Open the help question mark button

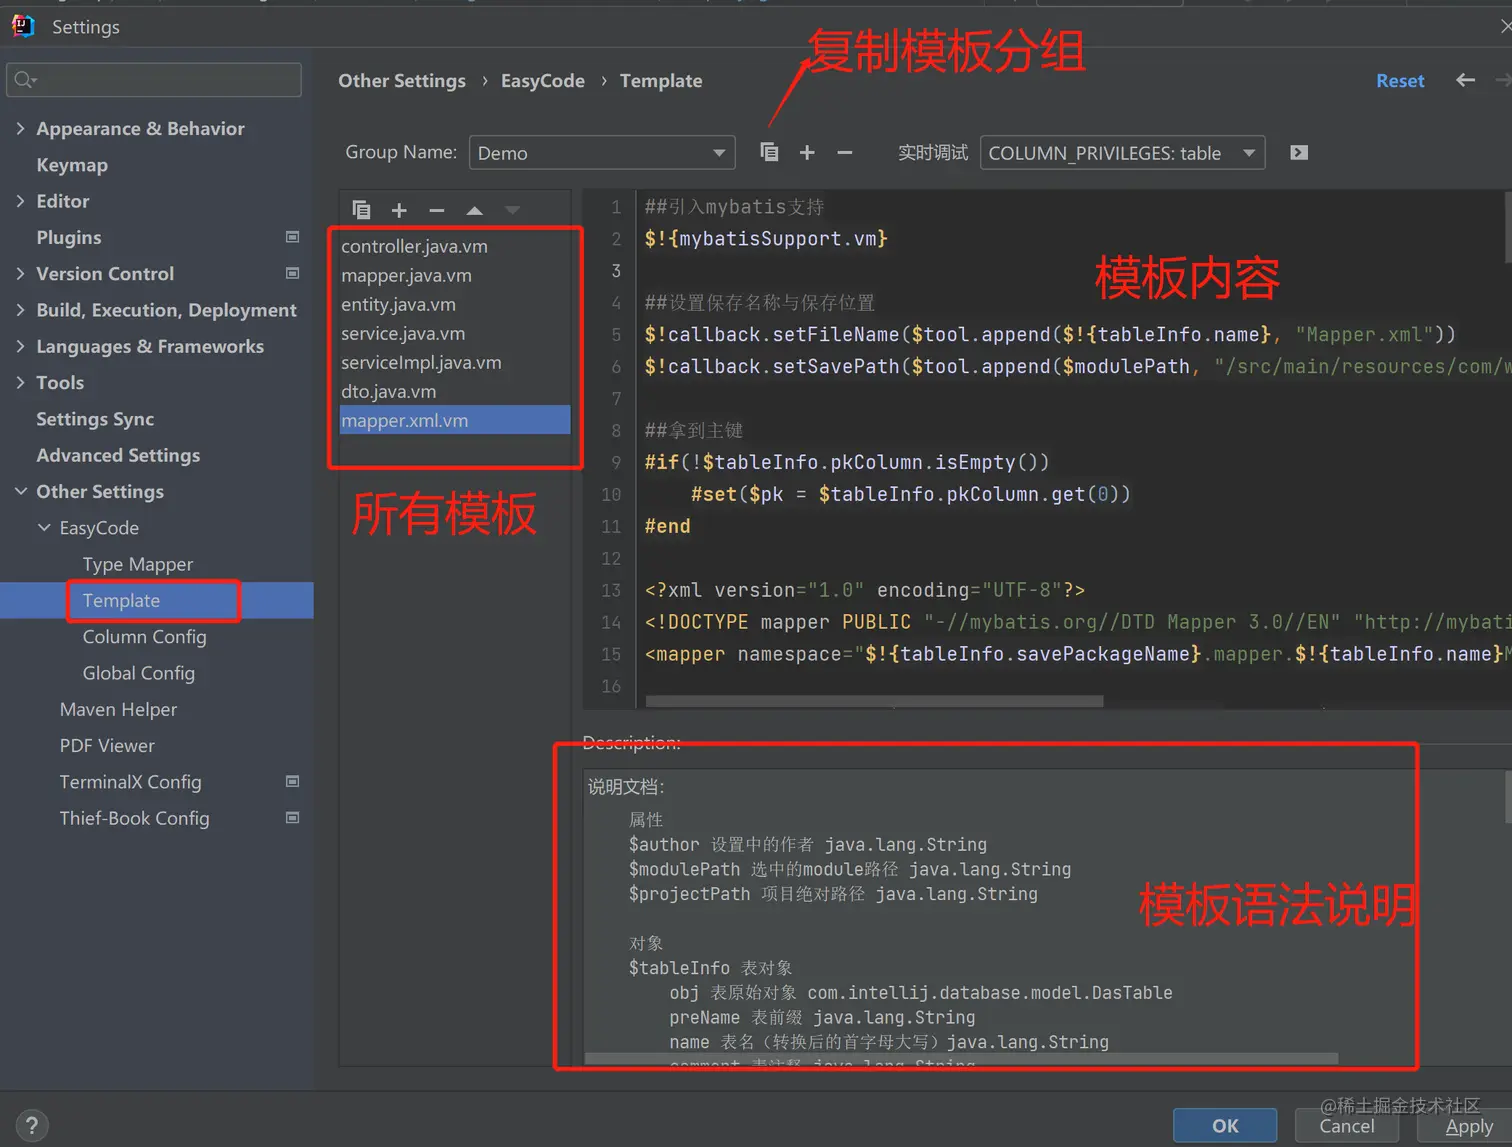coord(31,1125)
